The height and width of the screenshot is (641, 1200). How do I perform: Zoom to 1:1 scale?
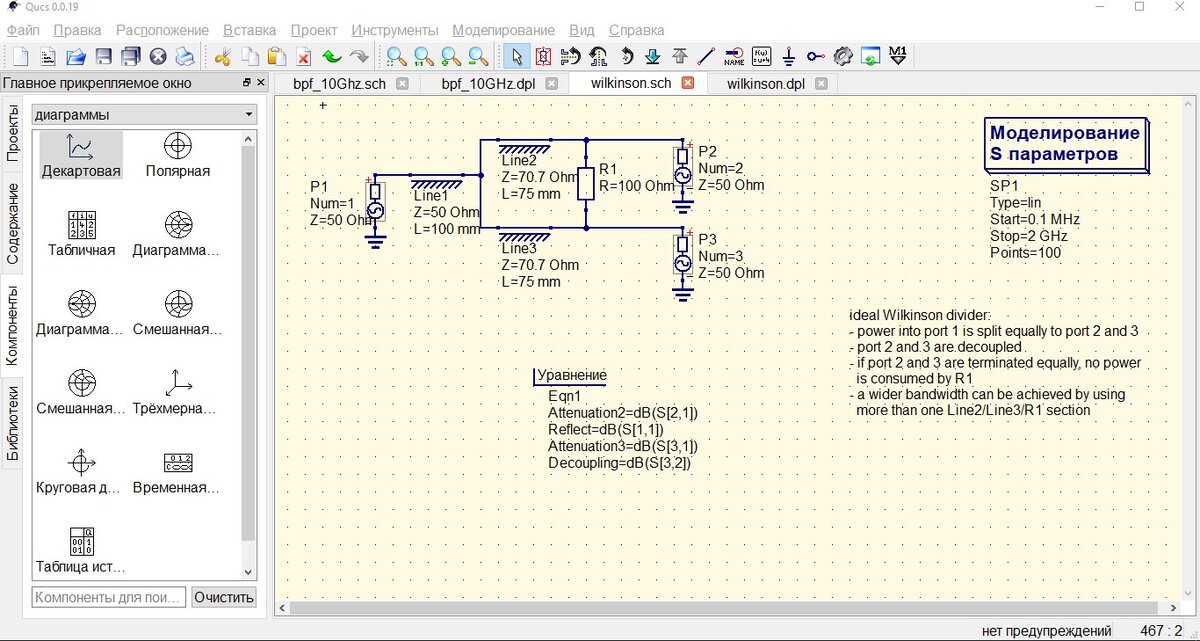point(424,56)
